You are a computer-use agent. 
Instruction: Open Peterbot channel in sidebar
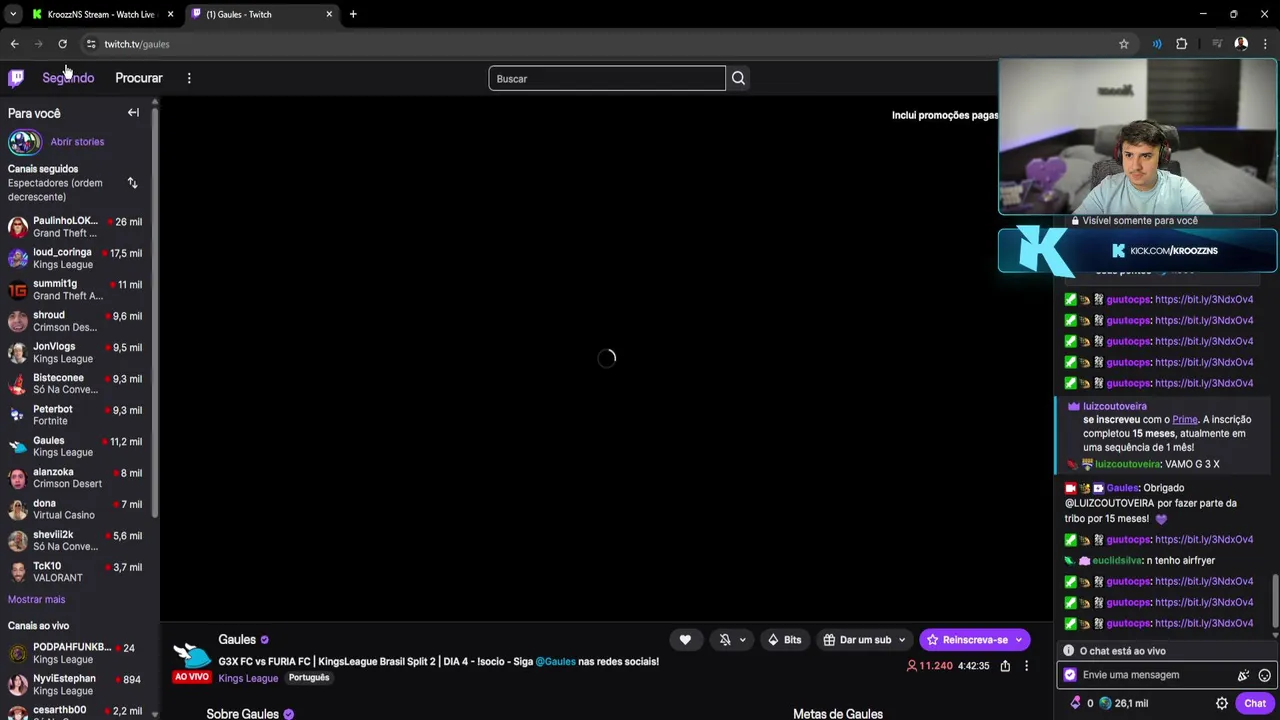pyautogui.click(x=78, y=415)
